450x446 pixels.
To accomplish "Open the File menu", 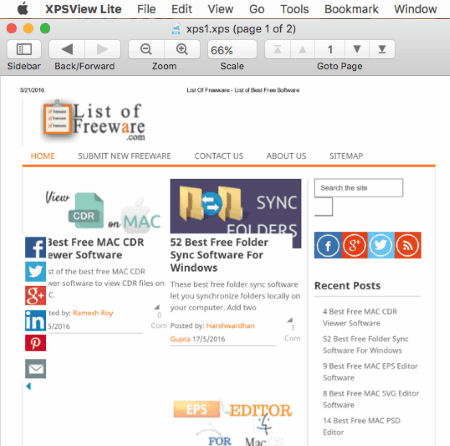I will [146, 9].
